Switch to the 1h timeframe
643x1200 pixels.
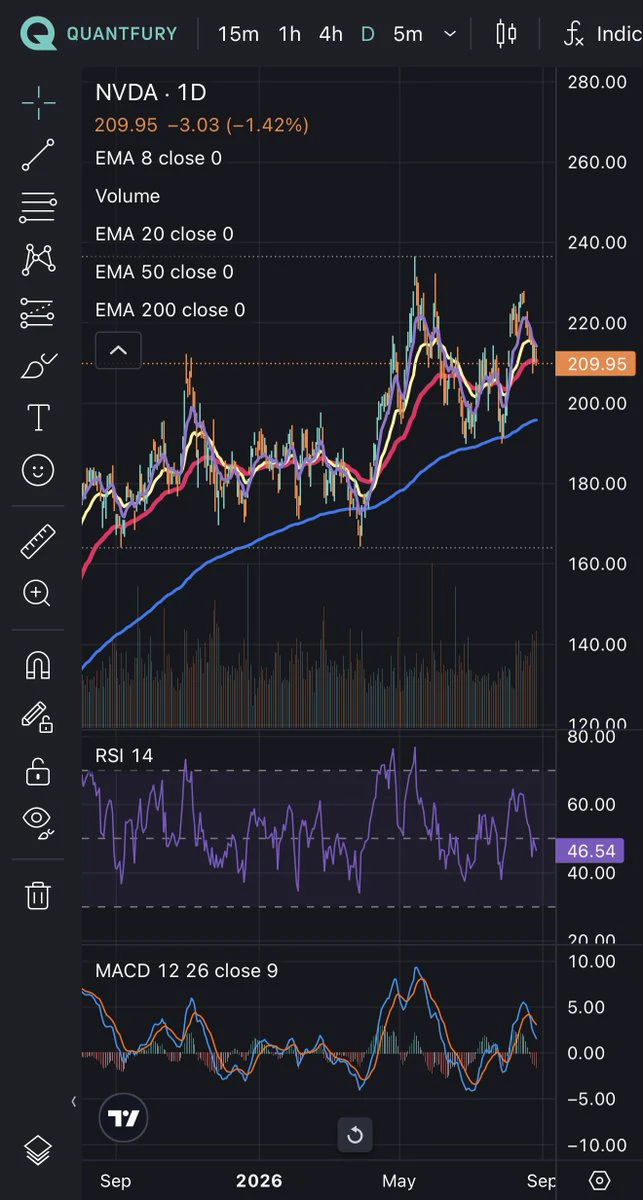[290, 34]
